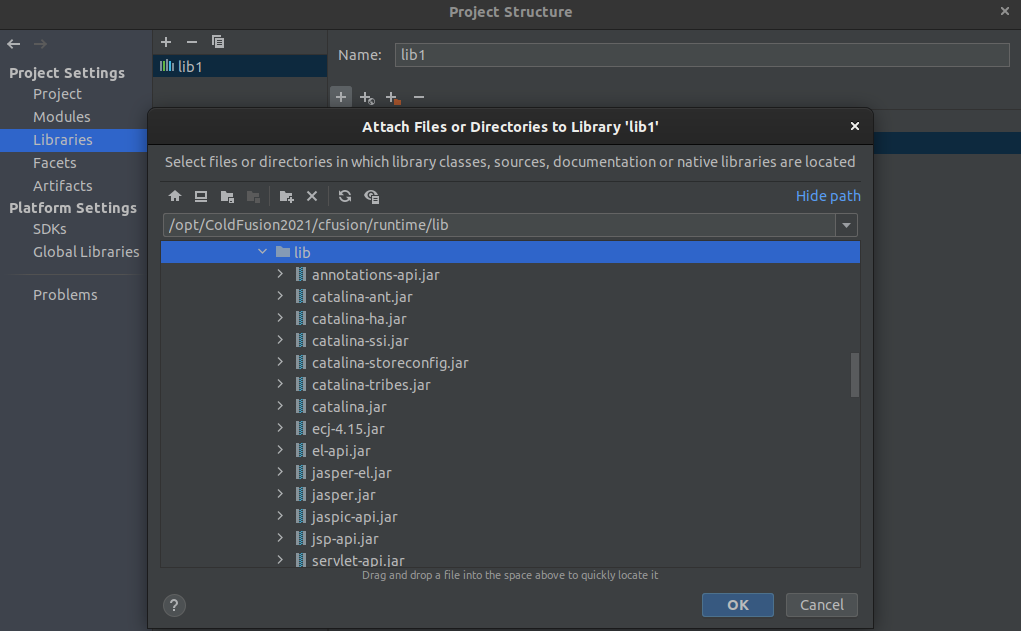Navigate forward with the right arrow
Image resolution: width=1021 pixels, height=631 pixels.
(x=40, y=44)
